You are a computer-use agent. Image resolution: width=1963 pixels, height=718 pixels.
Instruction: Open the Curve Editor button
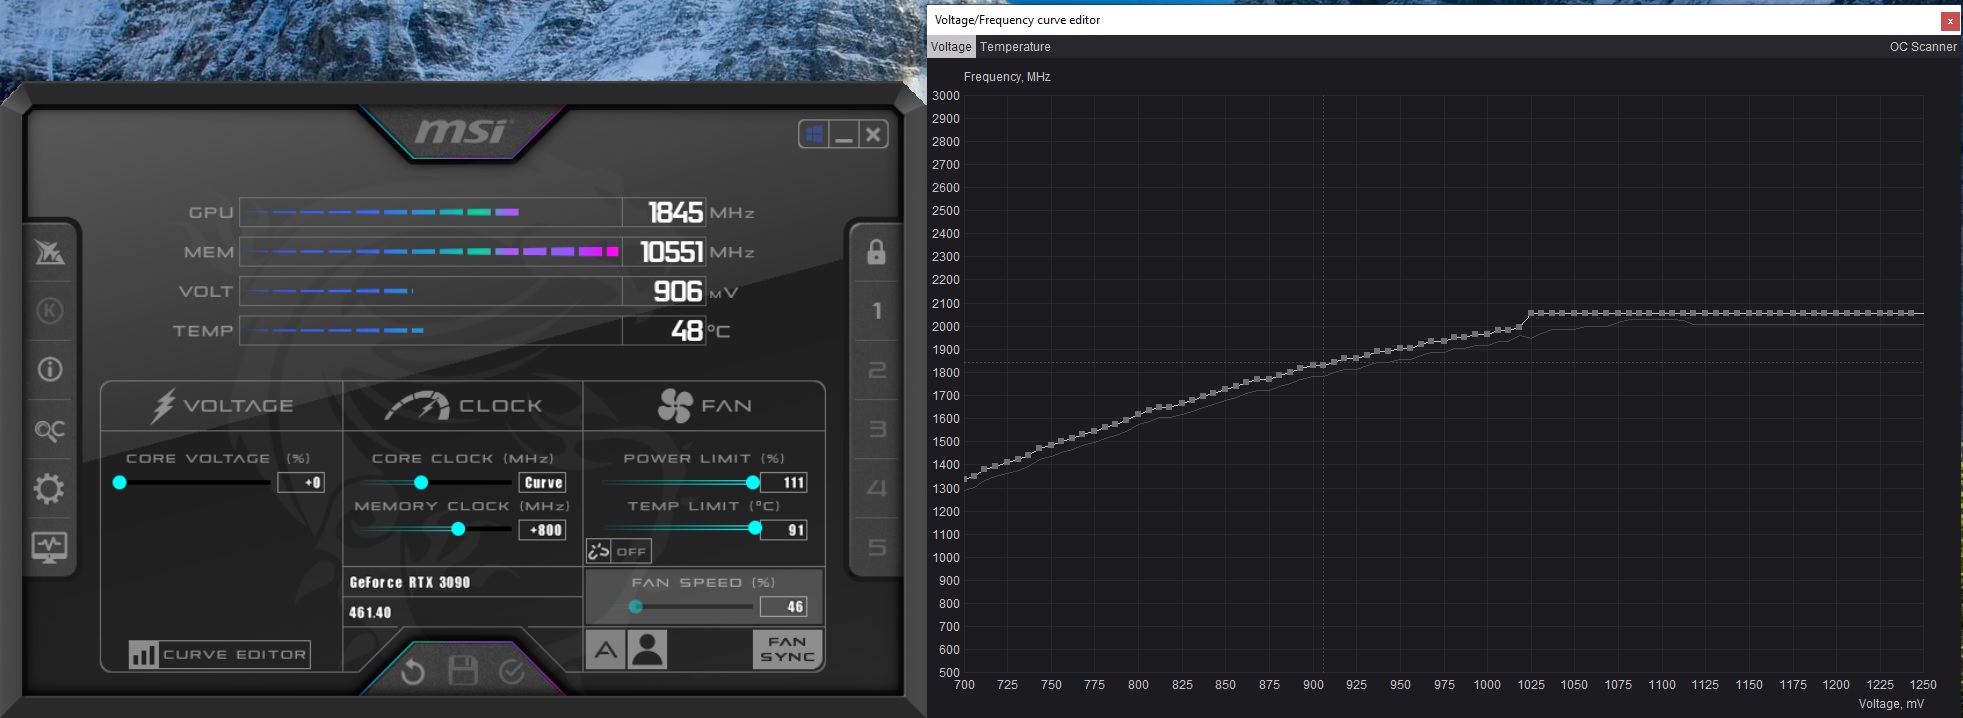click(219, 654)
